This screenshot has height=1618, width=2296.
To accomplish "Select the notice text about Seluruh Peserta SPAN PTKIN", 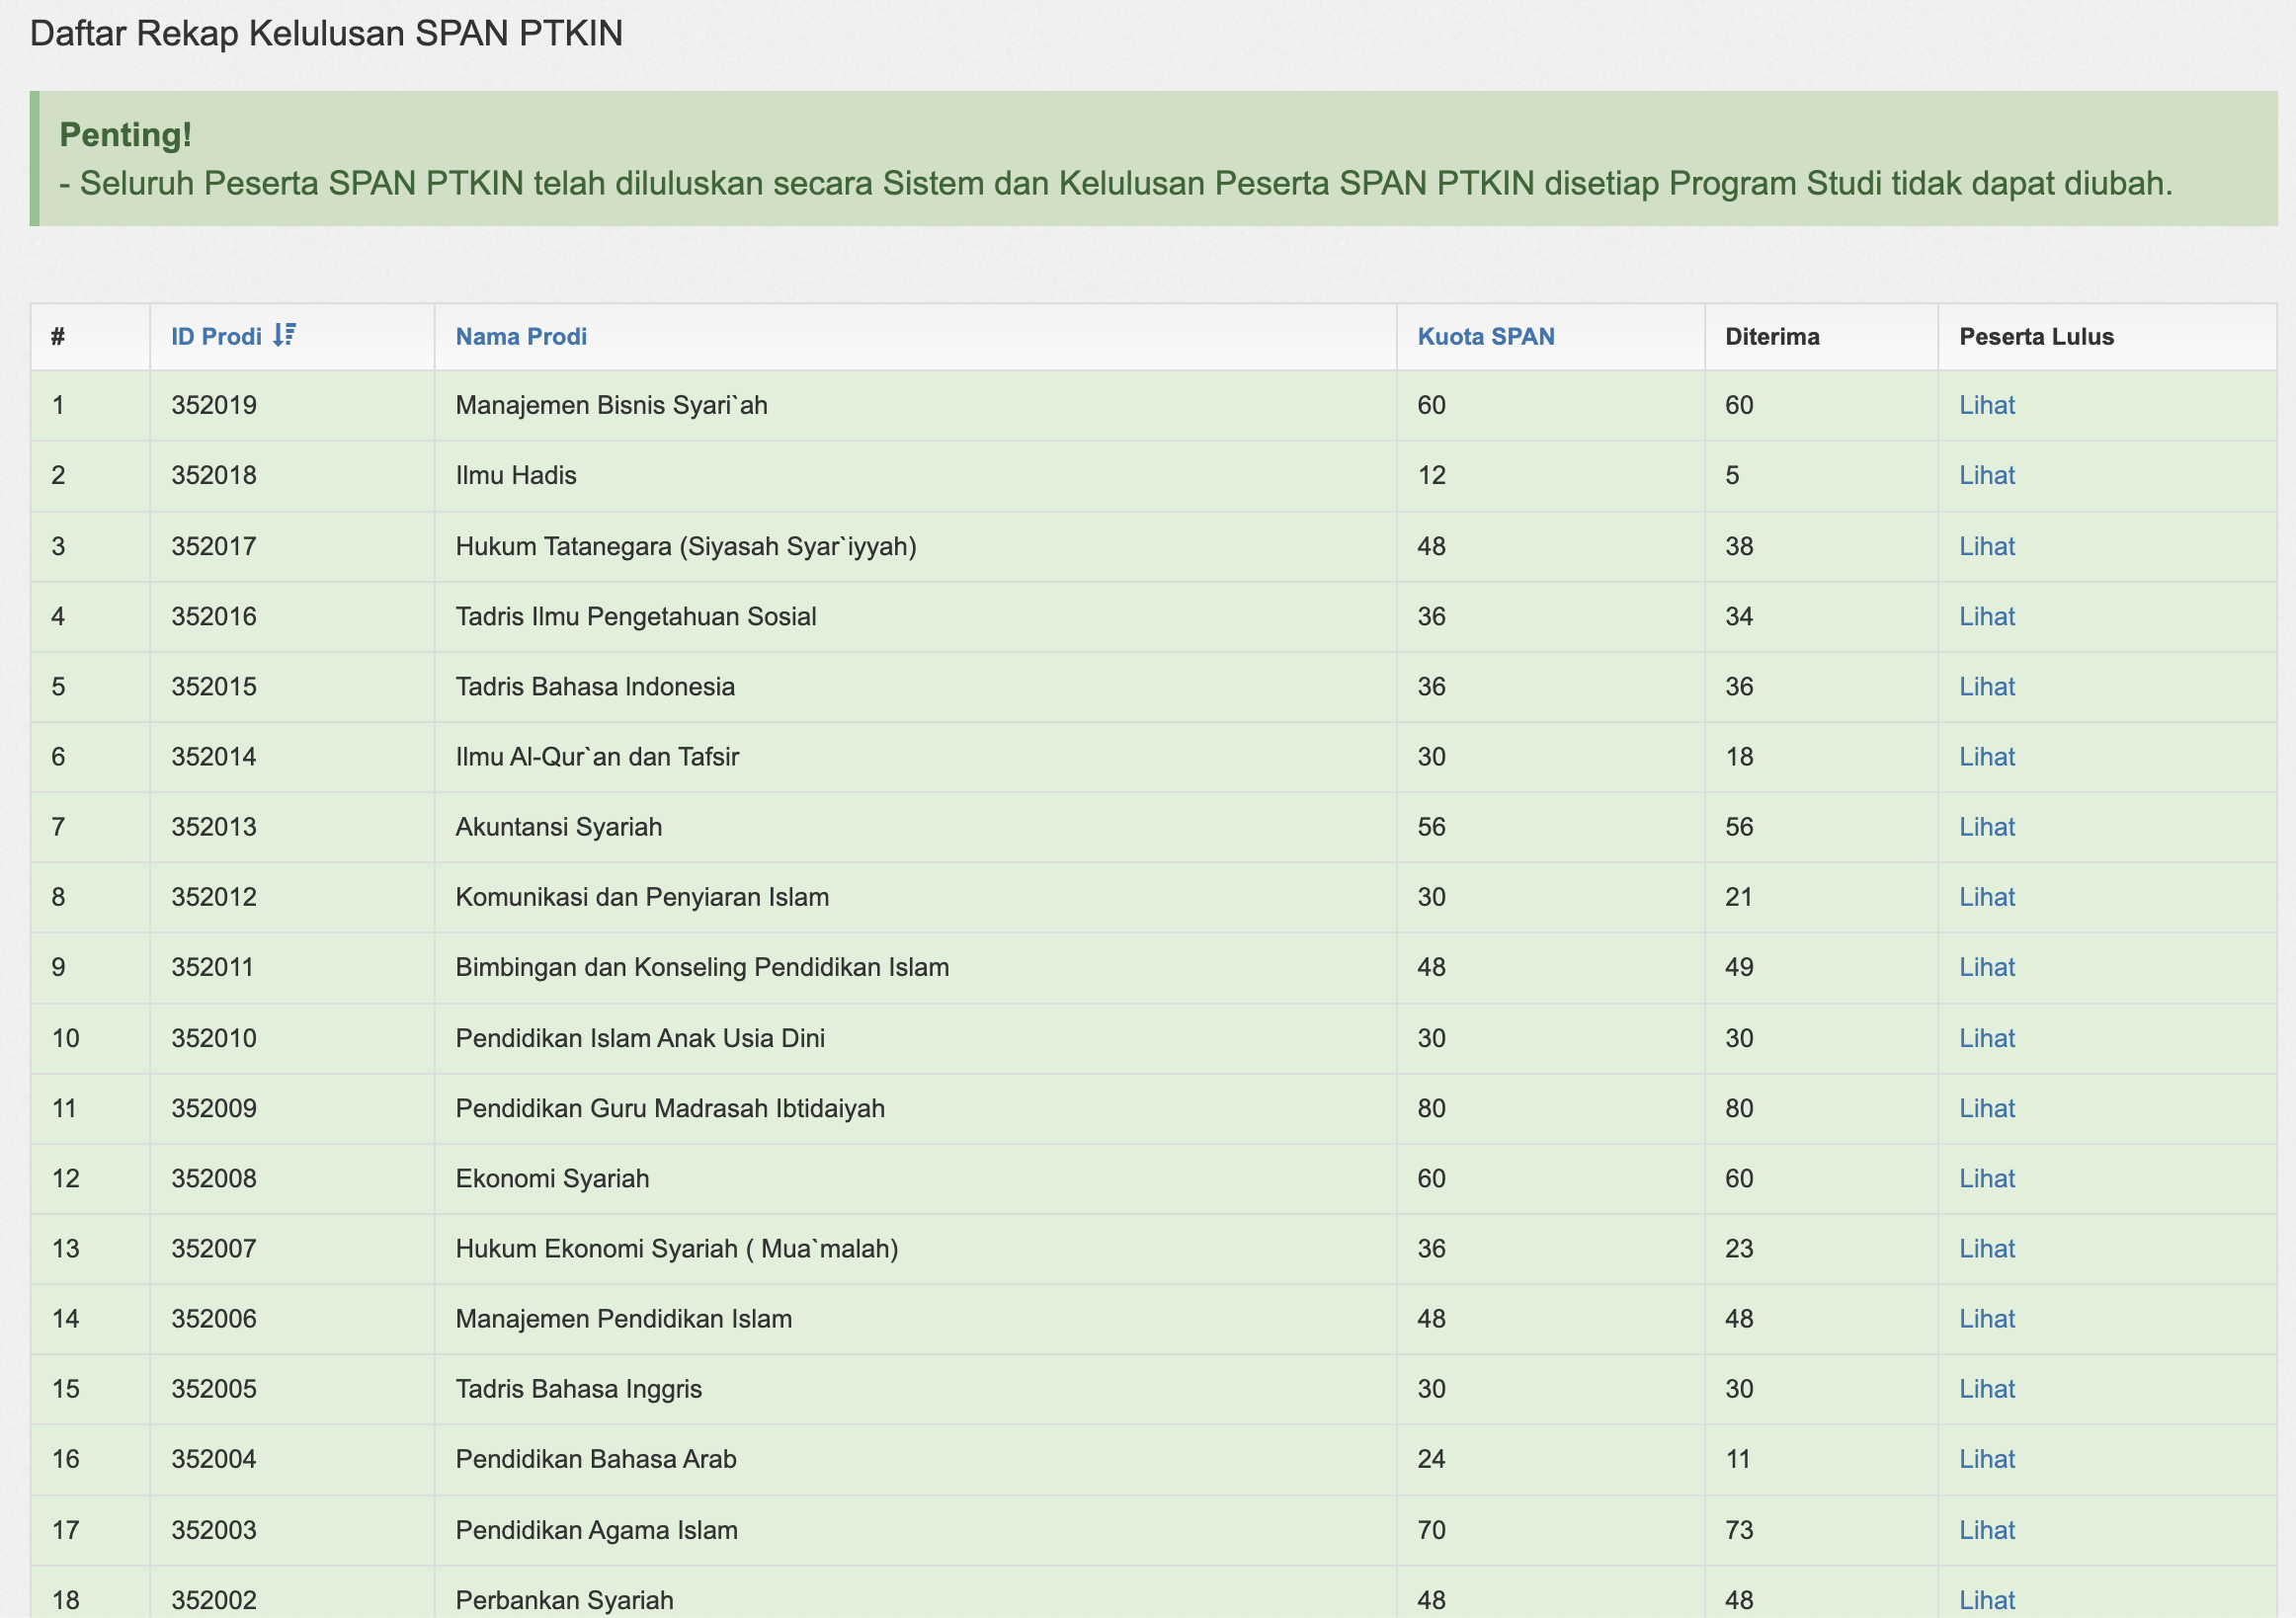I will click(1116, 183).
